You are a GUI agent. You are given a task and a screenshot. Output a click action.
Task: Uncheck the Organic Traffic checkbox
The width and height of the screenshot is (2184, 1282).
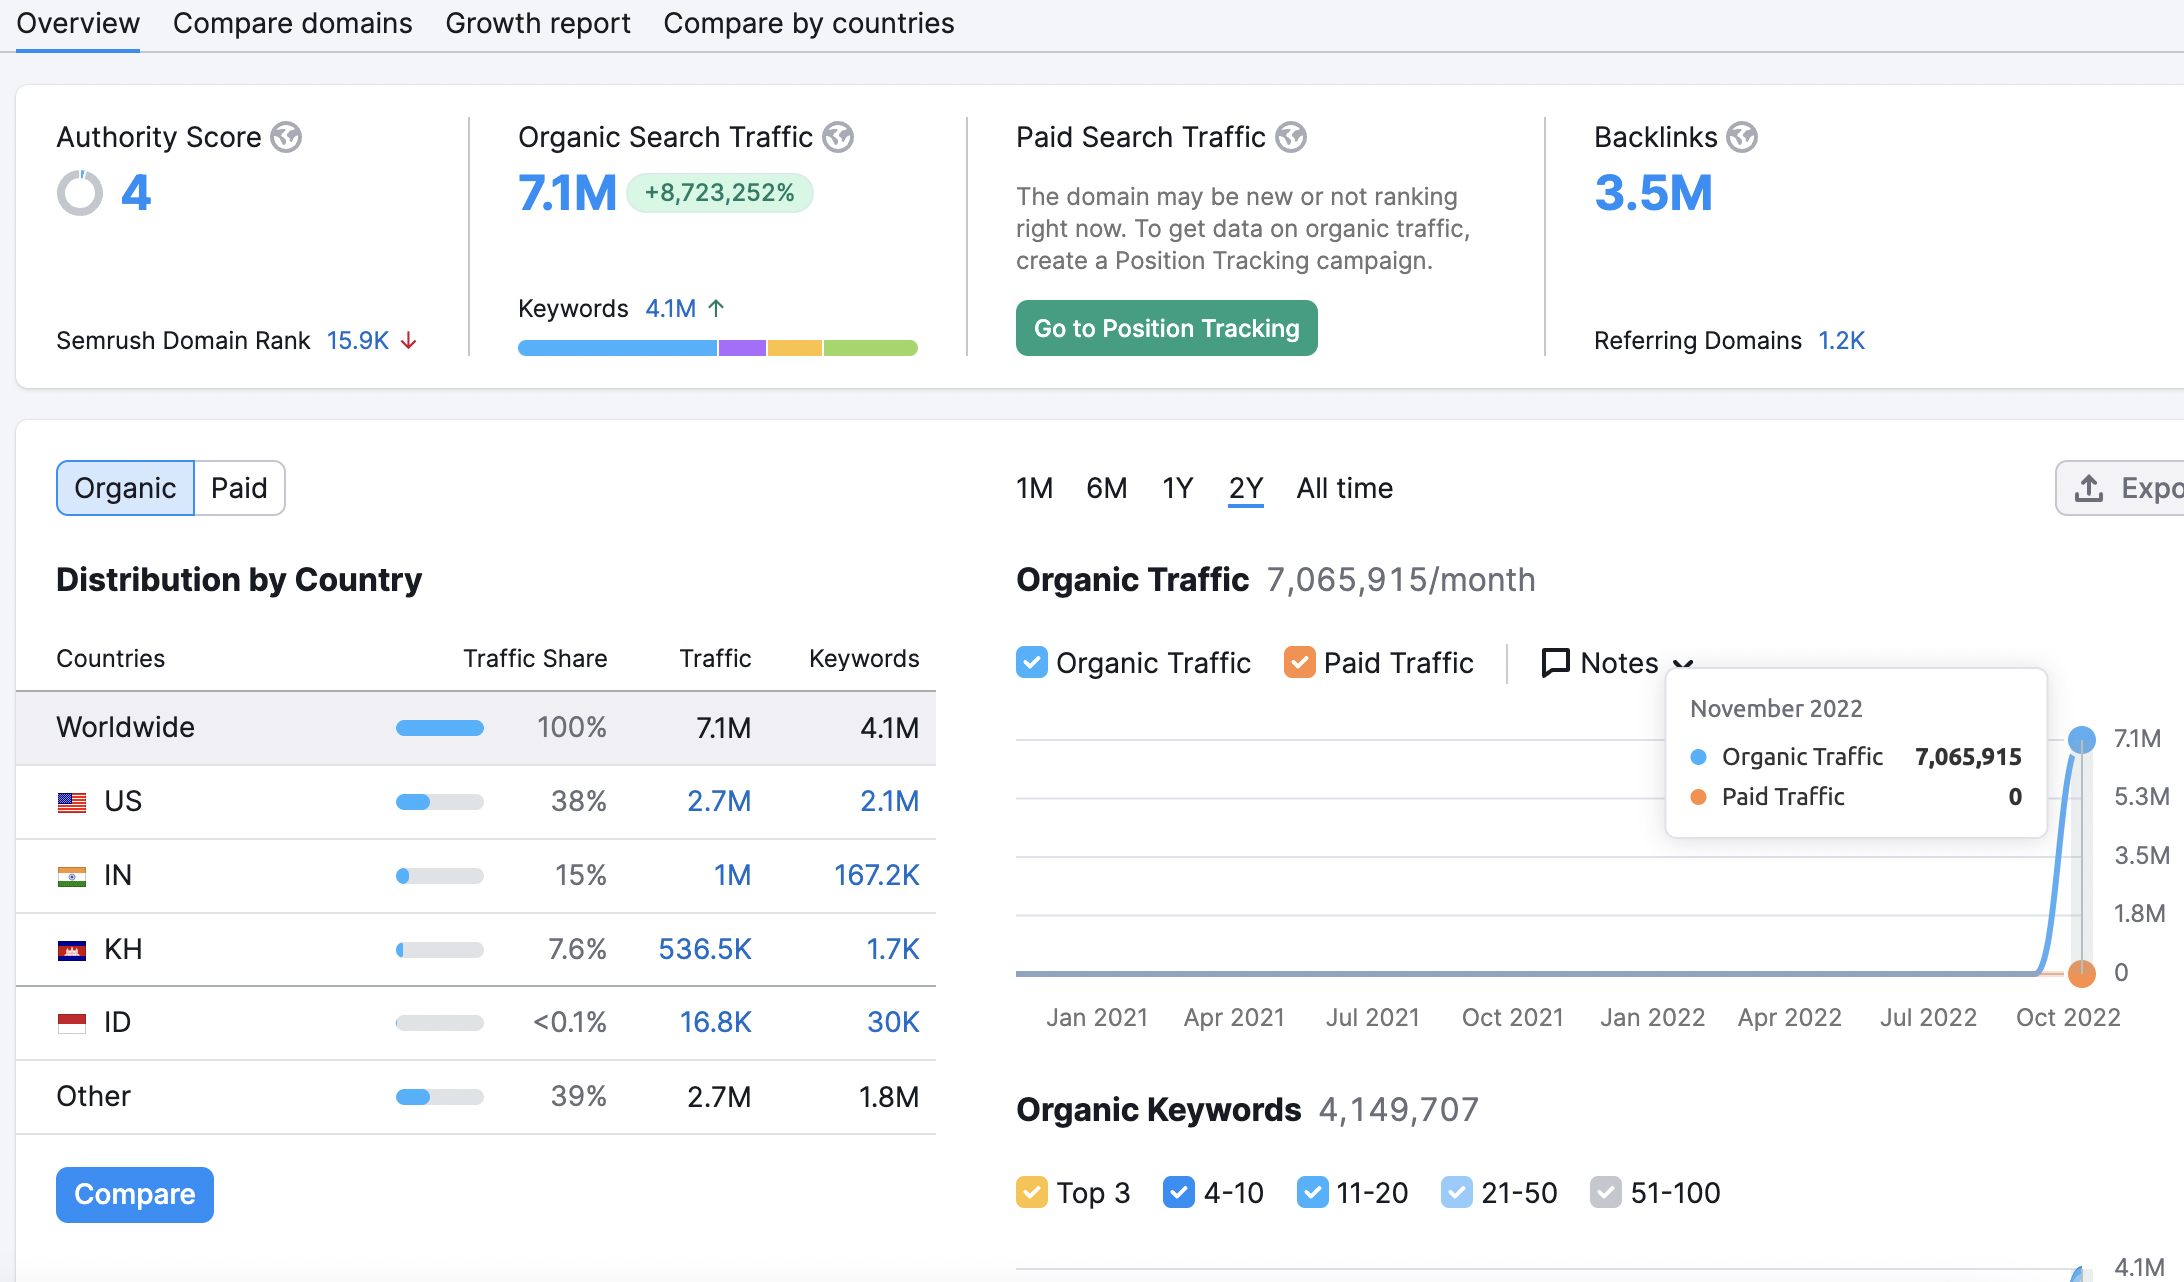point(1032,662)
